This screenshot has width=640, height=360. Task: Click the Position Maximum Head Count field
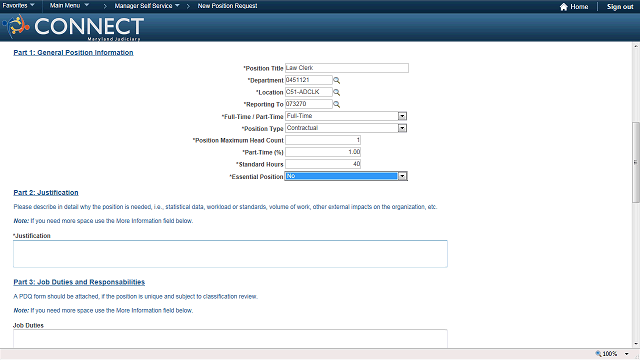[x=323, y=140]
